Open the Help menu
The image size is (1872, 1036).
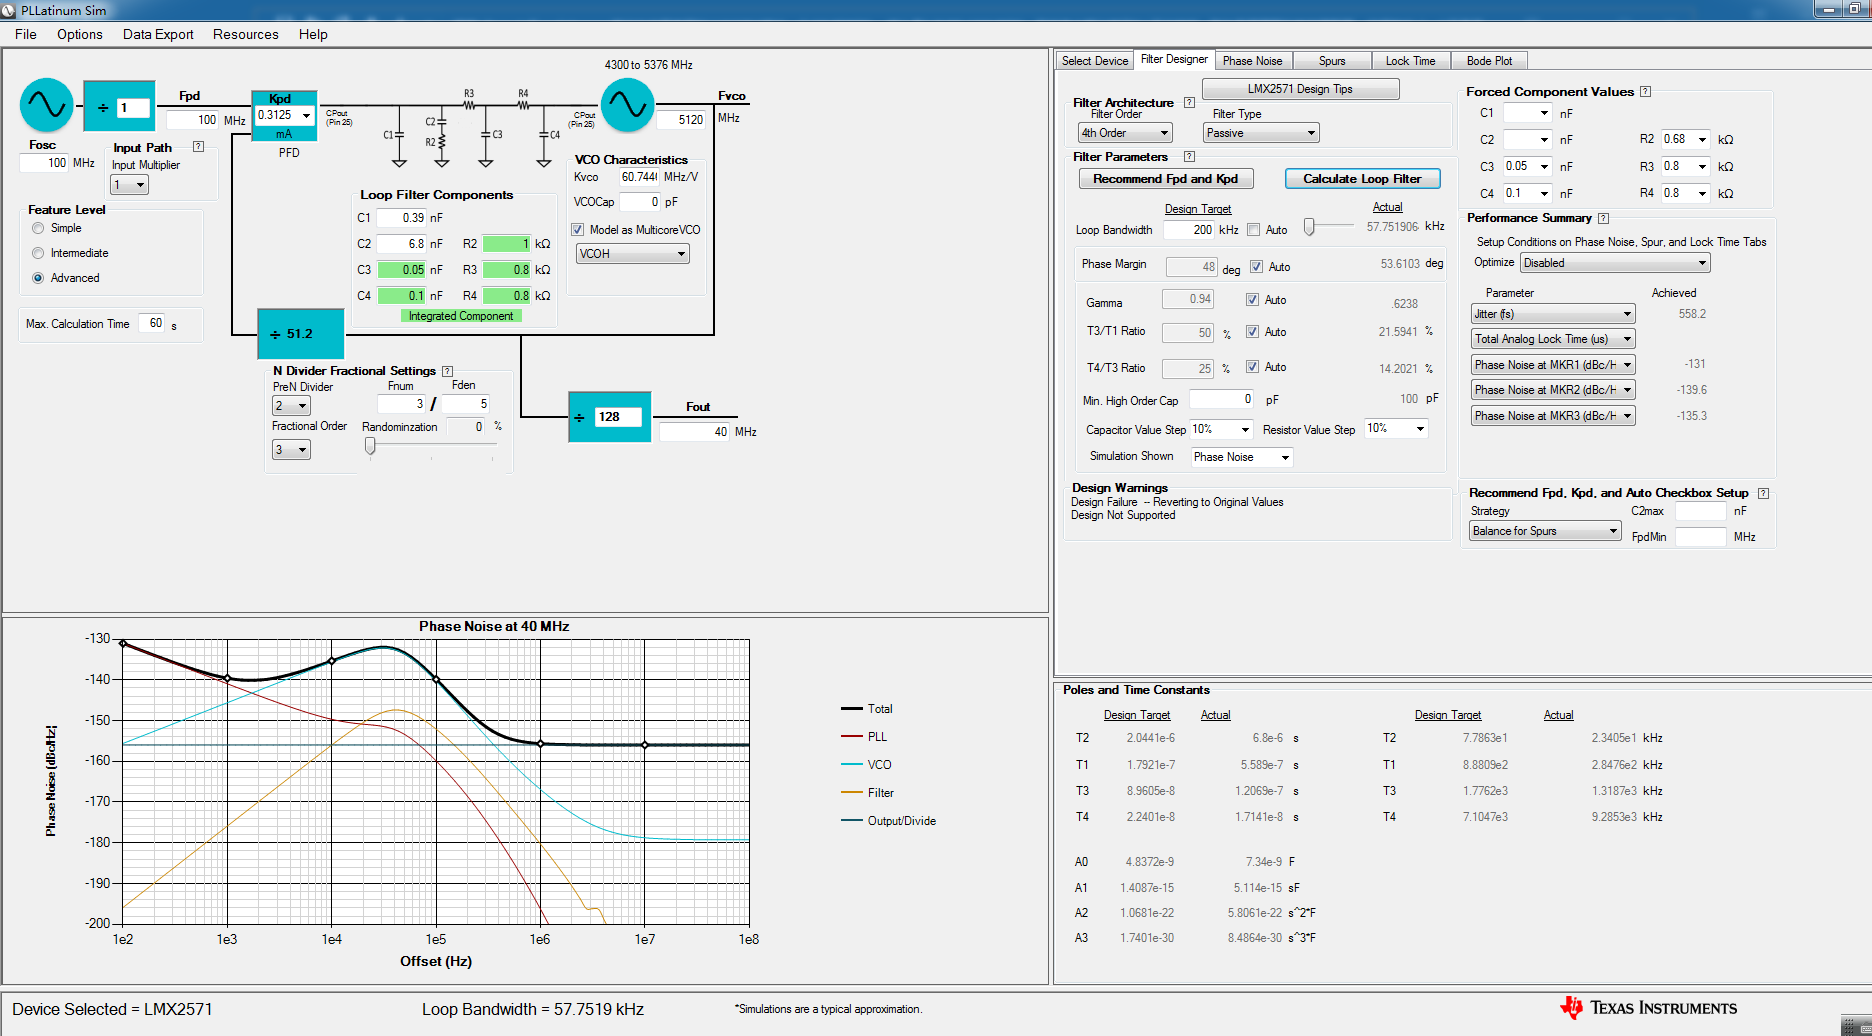[313, 34]
